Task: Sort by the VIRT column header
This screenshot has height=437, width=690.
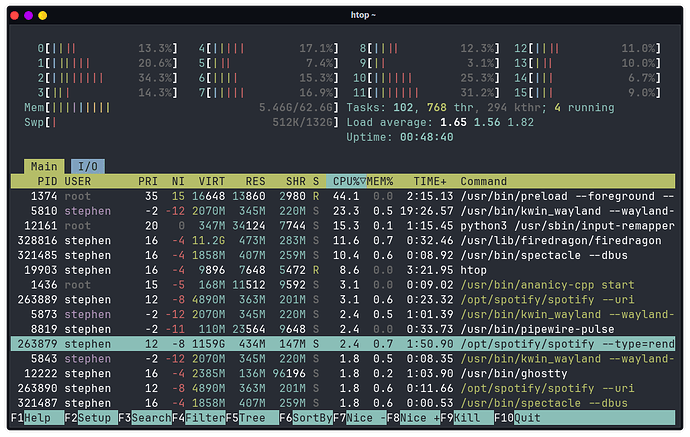Action: pos(212,181)
